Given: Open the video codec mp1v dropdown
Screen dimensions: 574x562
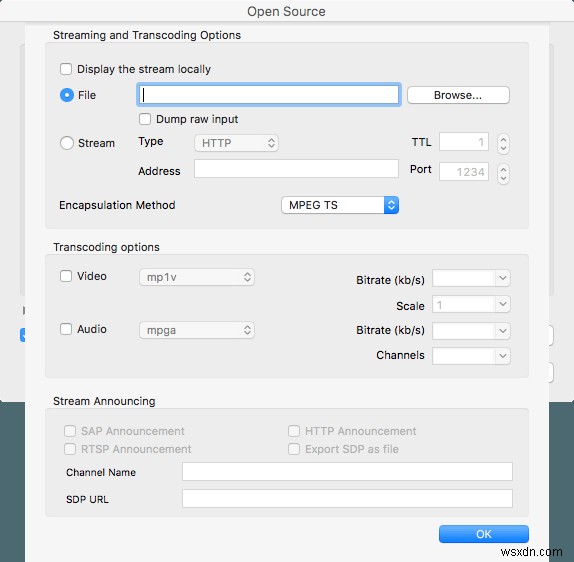Looking at the screenshot, I should pos(197,277).
